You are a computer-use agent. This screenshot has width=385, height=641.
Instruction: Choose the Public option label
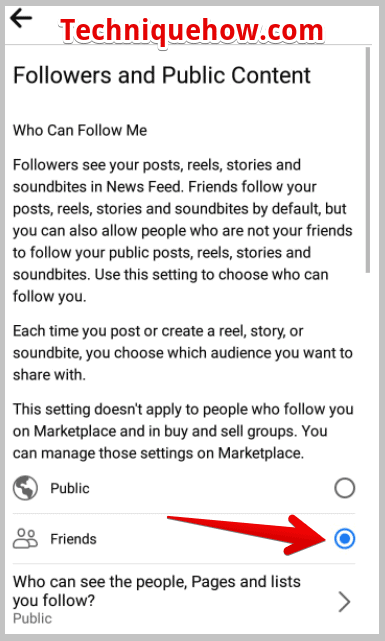pyautogui.click(x=70, y=488)
